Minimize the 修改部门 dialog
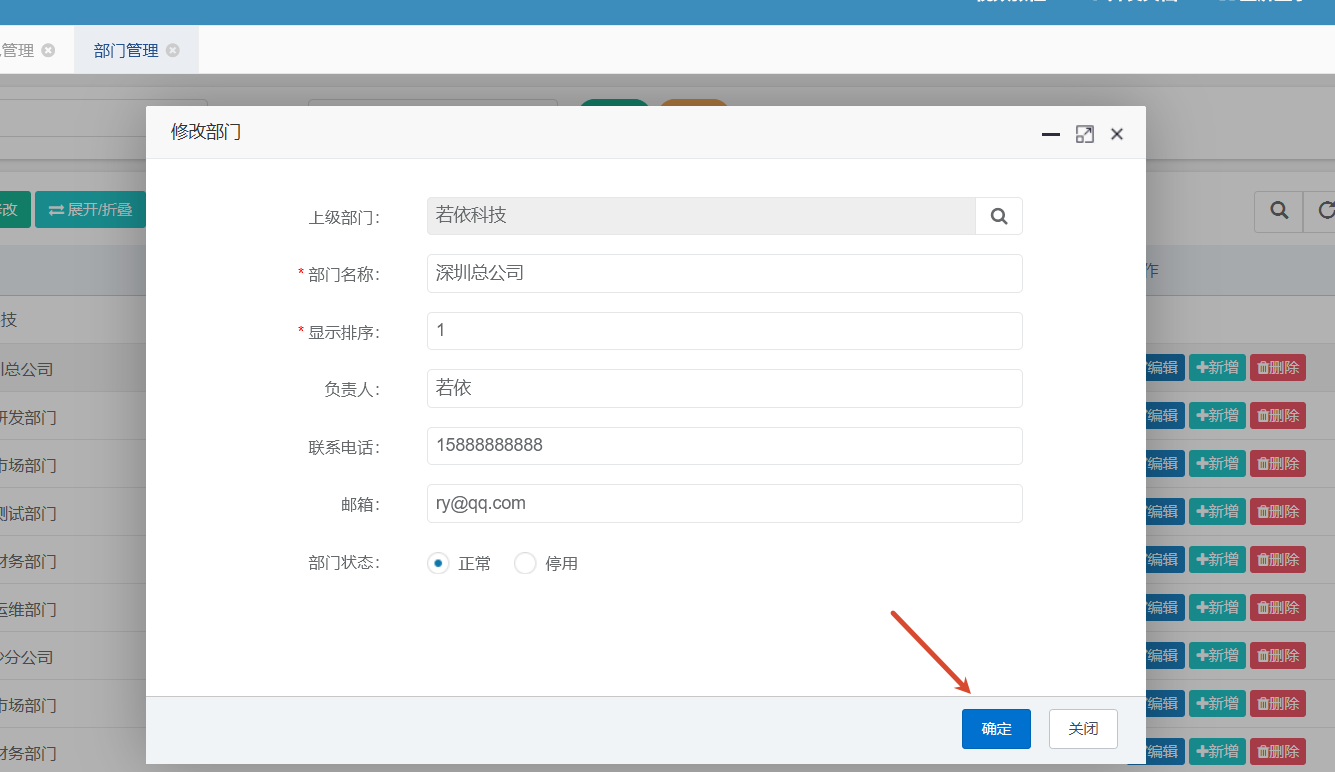The width and height of the screenshot is (1335, 772). click(1051, 134)
